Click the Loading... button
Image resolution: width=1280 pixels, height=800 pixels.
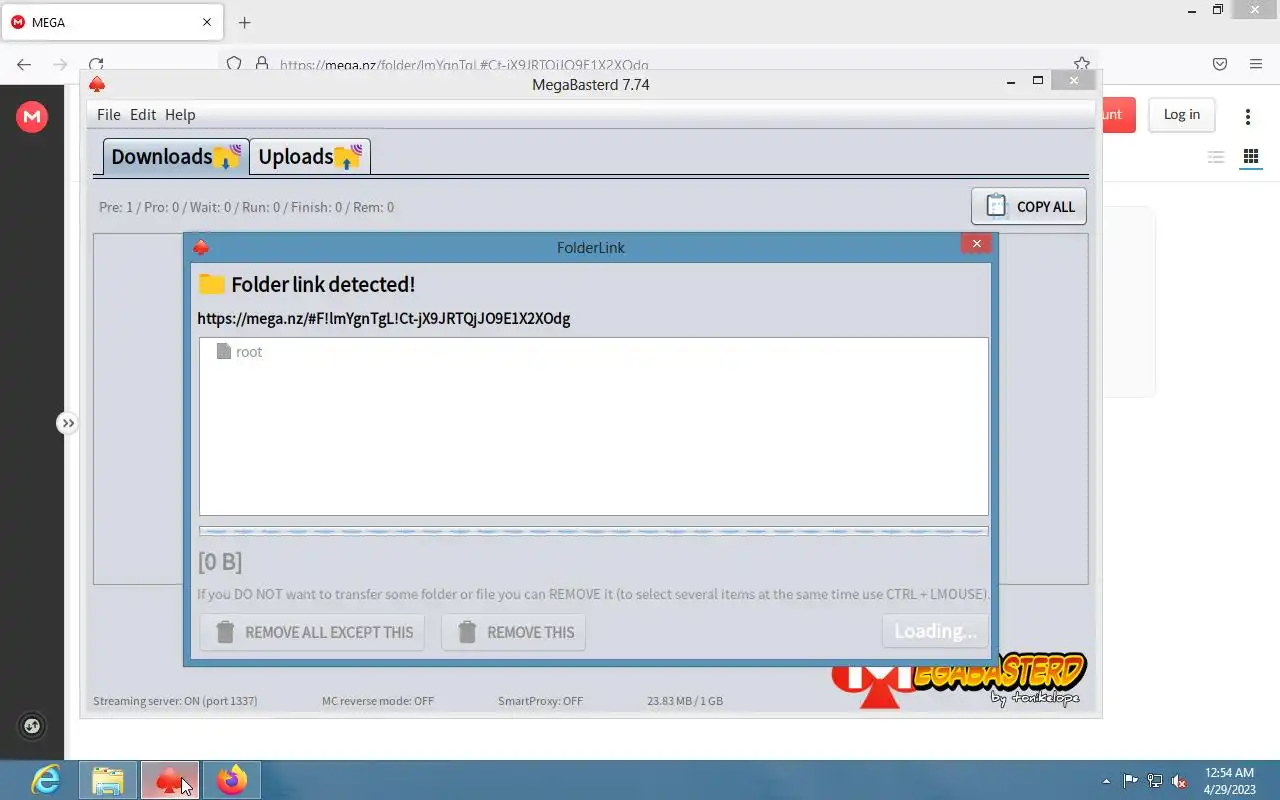pyautogui.click(x=936, y=631)
